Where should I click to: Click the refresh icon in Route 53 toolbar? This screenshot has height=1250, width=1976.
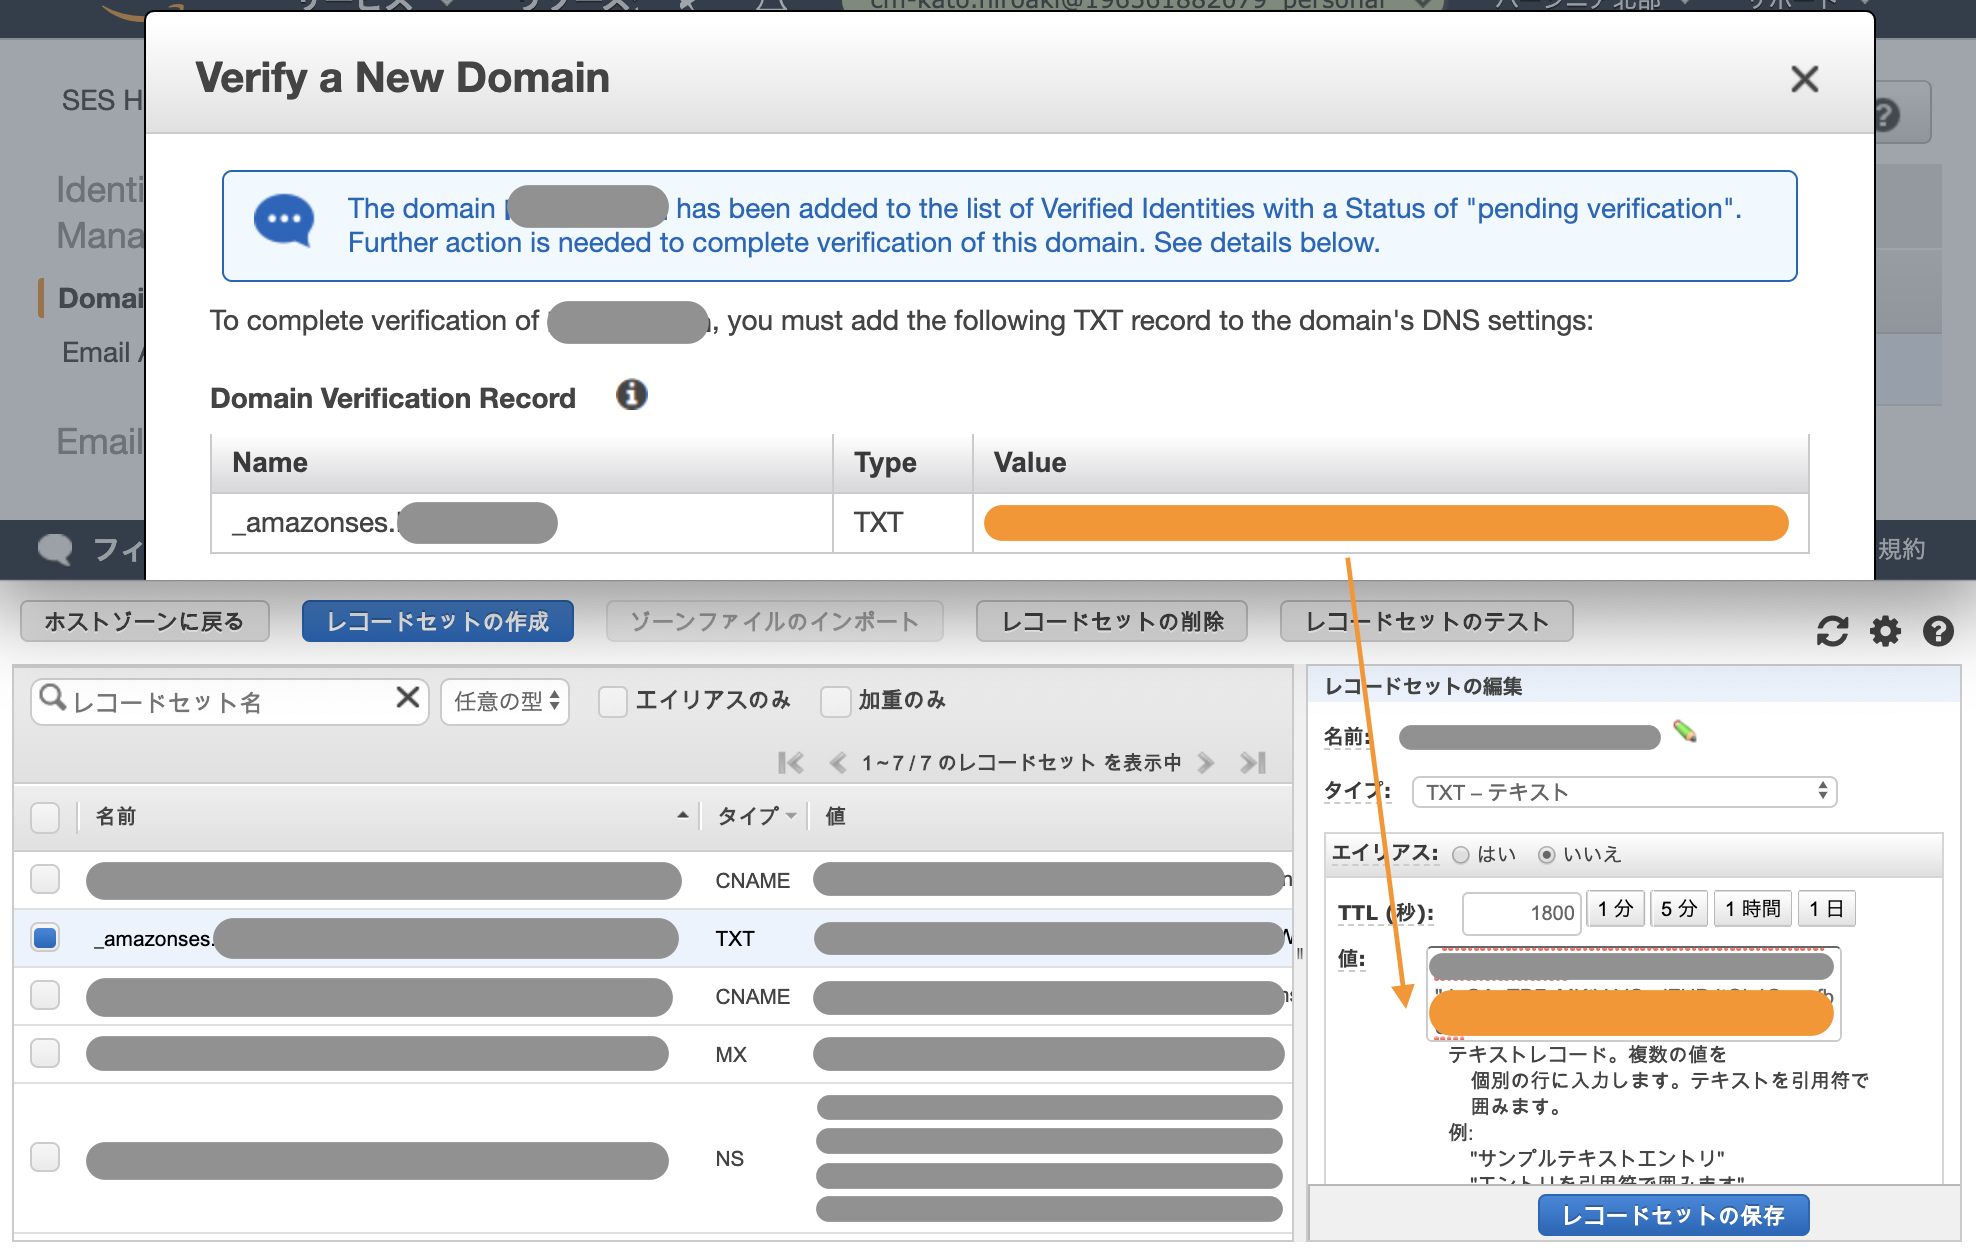click(1834, 631)
